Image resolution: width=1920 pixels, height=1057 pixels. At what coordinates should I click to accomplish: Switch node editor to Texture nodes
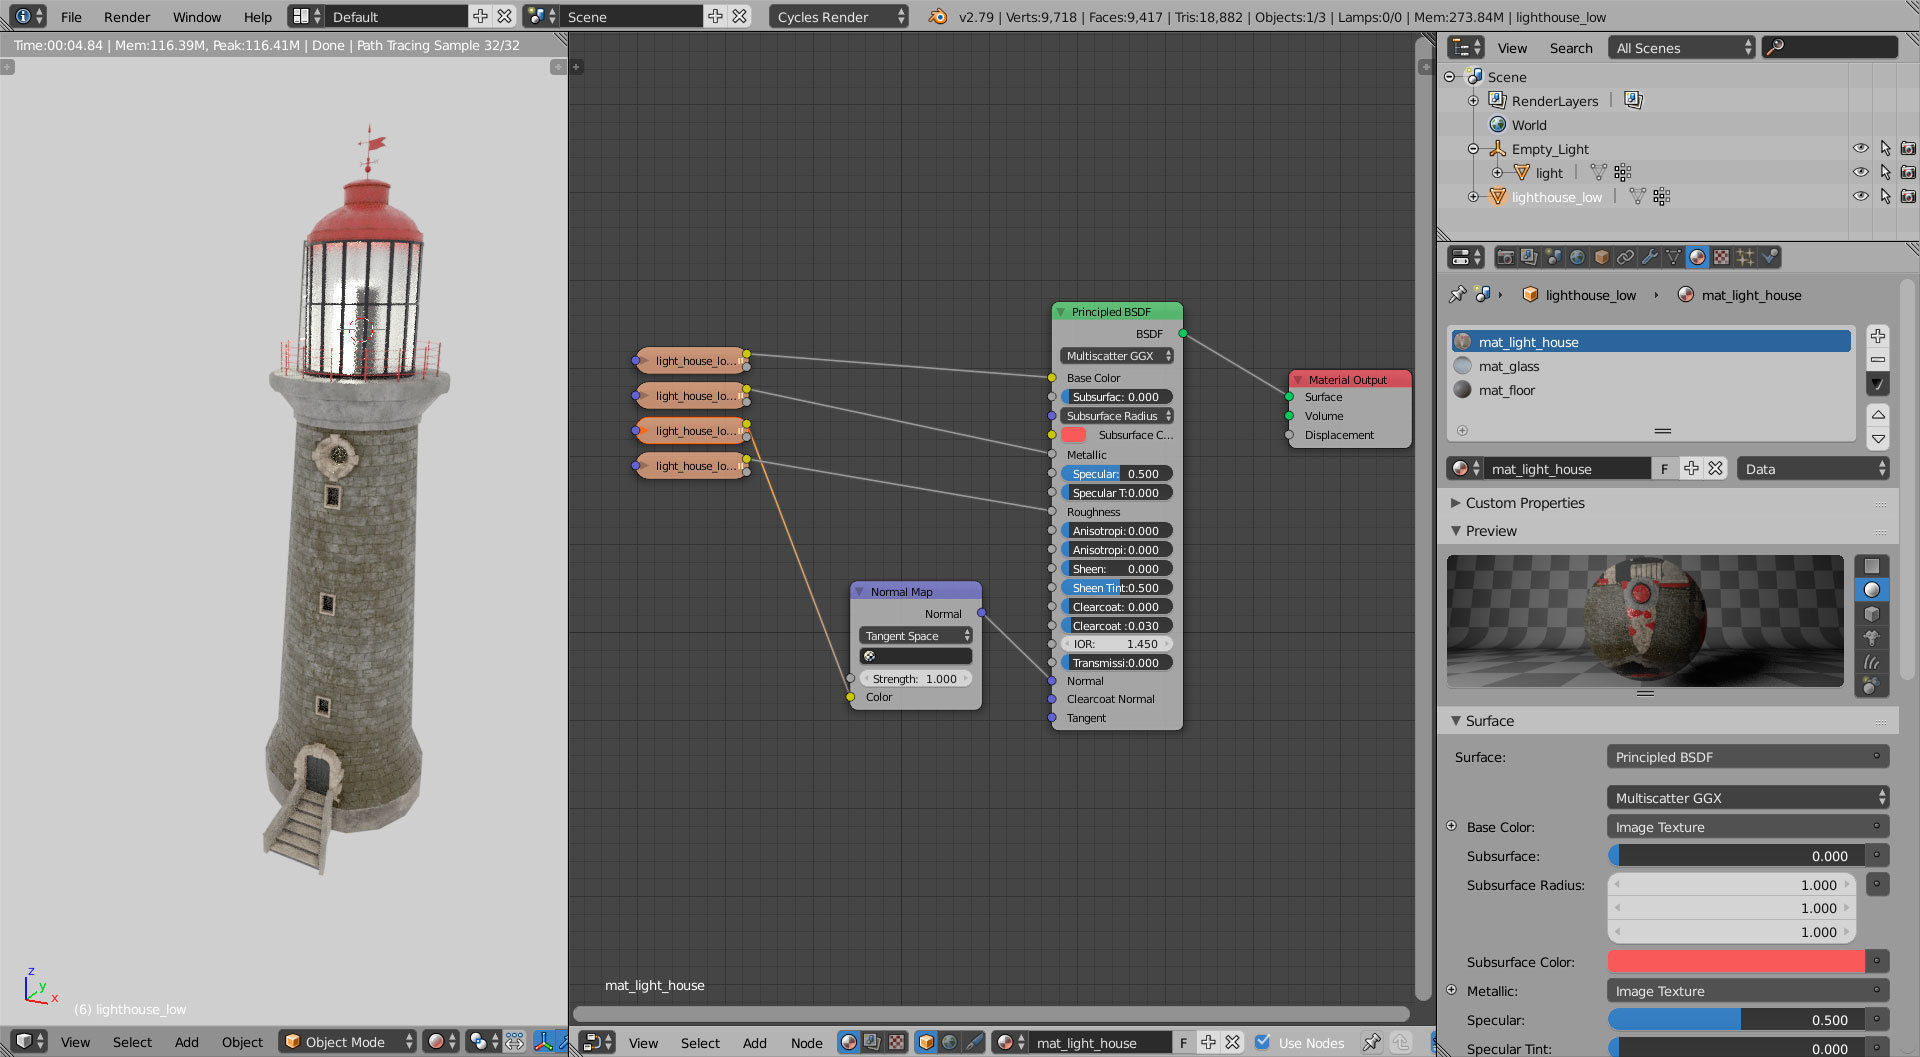coord(897,1042)
